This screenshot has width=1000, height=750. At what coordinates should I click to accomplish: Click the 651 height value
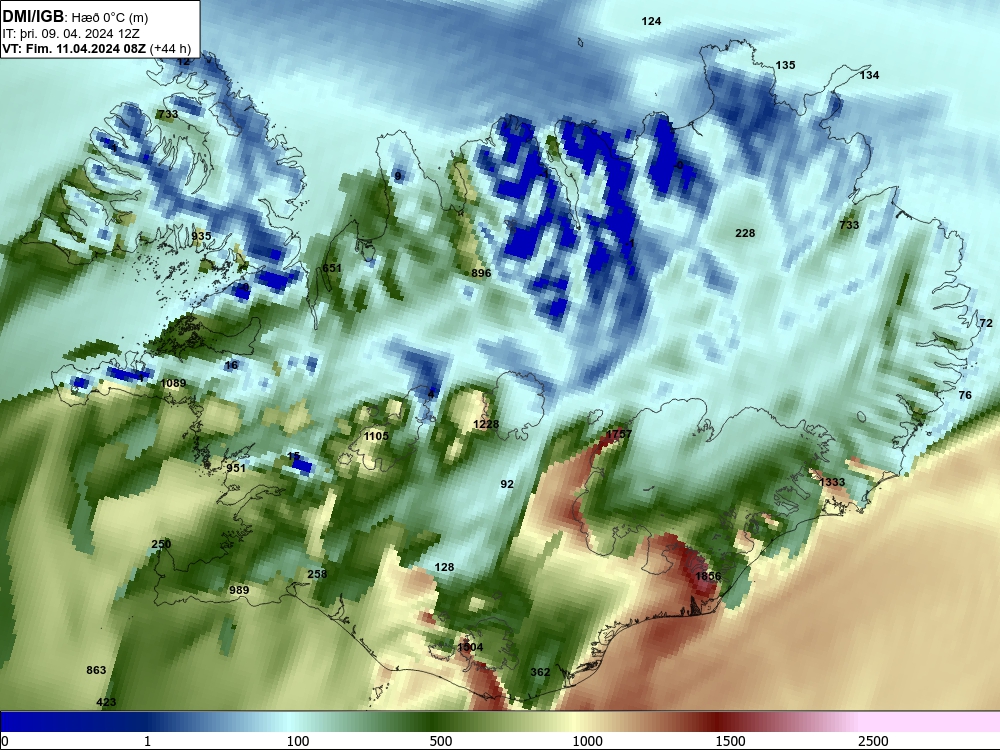coord(332,268)
